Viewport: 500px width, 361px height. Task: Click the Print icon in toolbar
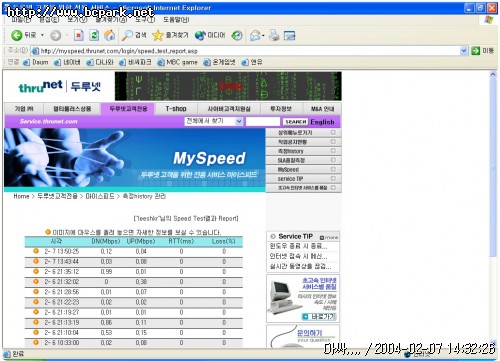pos(274,35)
